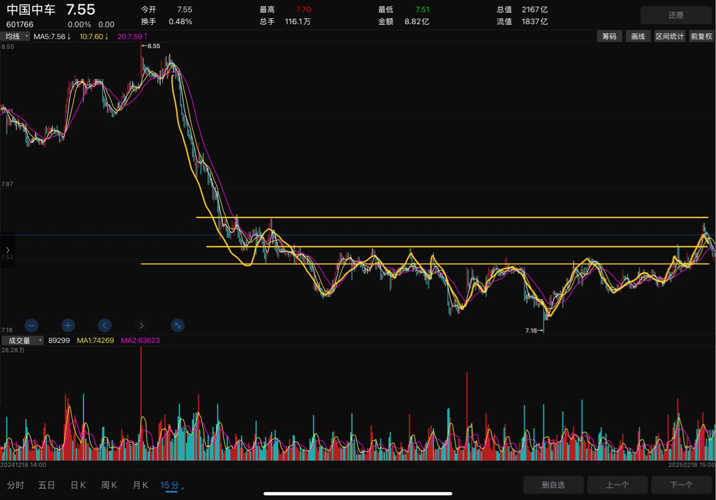
Task: Activate the 画线 drawing line tool
Action: (637, 36)
